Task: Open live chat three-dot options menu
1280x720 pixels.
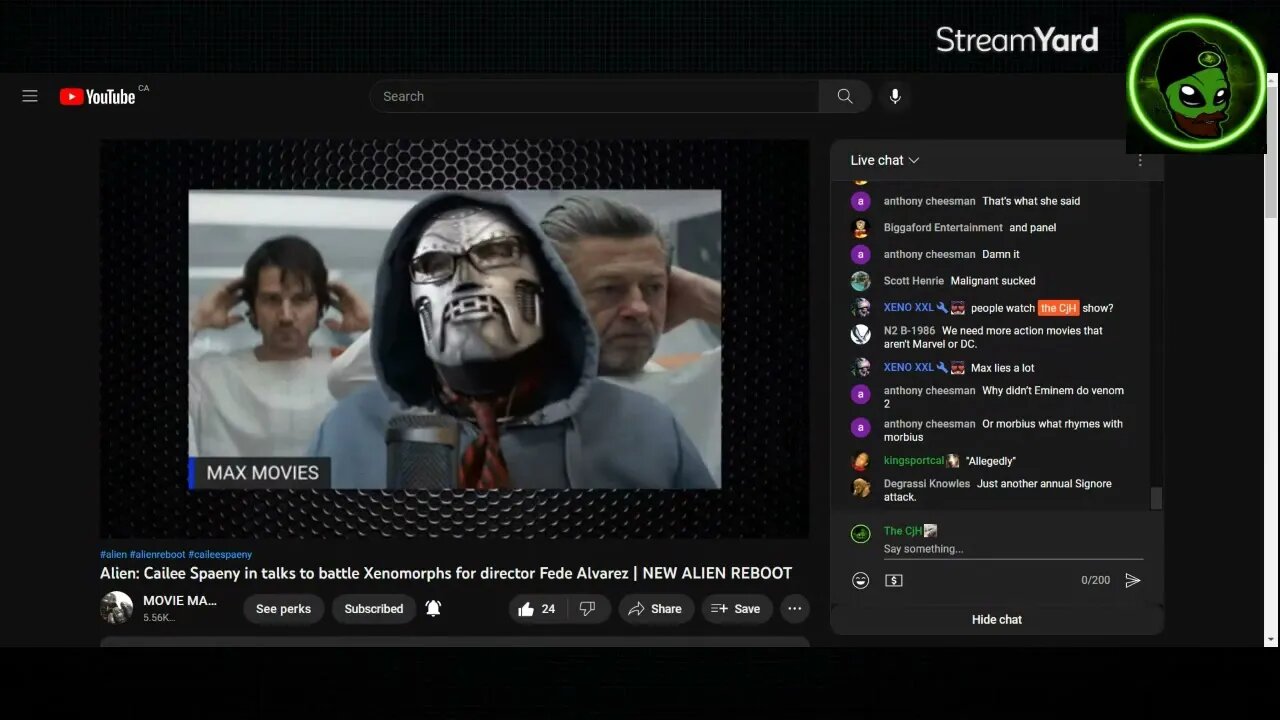Action: pyautogui.click(x=1139, y=160)
